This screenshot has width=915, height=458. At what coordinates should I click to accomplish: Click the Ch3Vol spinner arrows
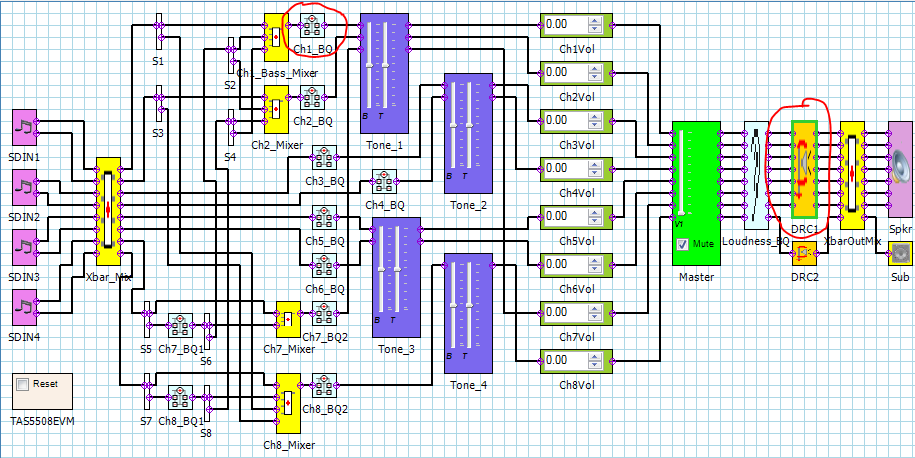pos(594,121)
